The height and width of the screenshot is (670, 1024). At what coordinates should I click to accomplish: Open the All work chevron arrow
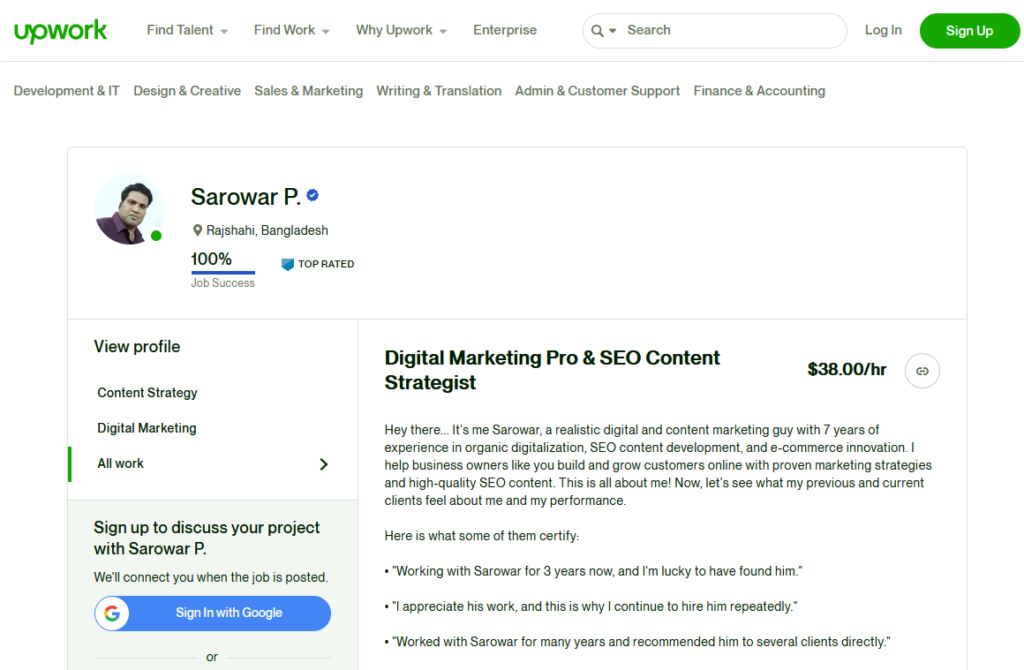coord(323,464)
